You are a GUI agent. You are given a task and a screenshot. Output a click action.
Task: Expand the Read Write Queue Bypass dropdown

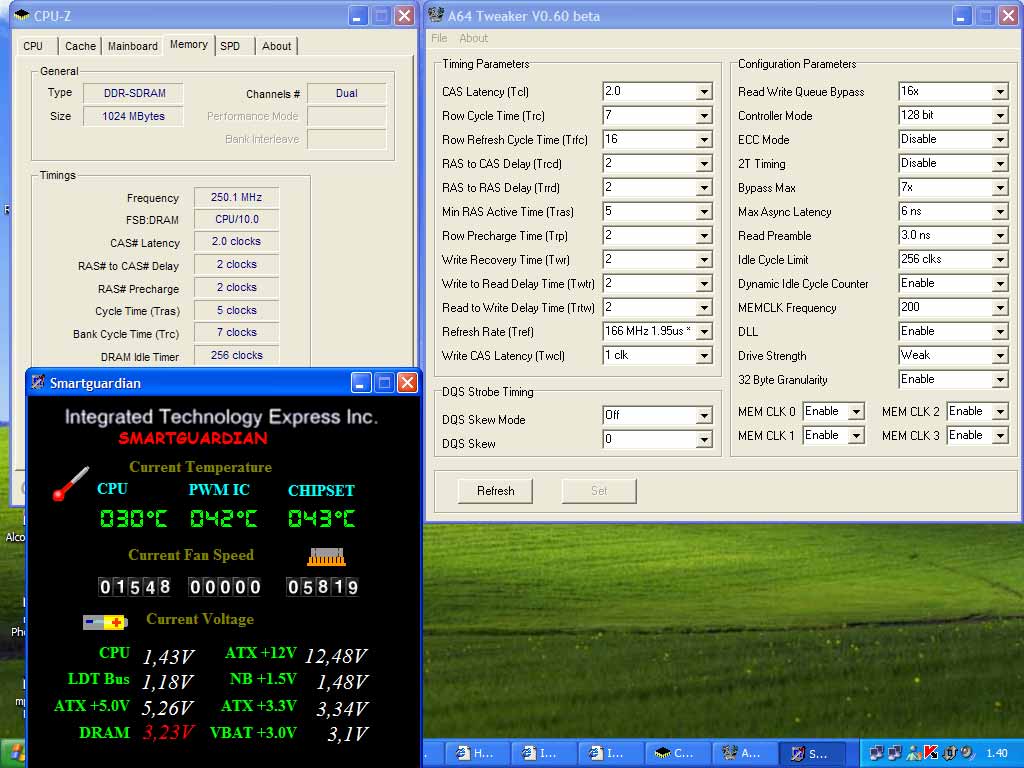[1000, 92]
